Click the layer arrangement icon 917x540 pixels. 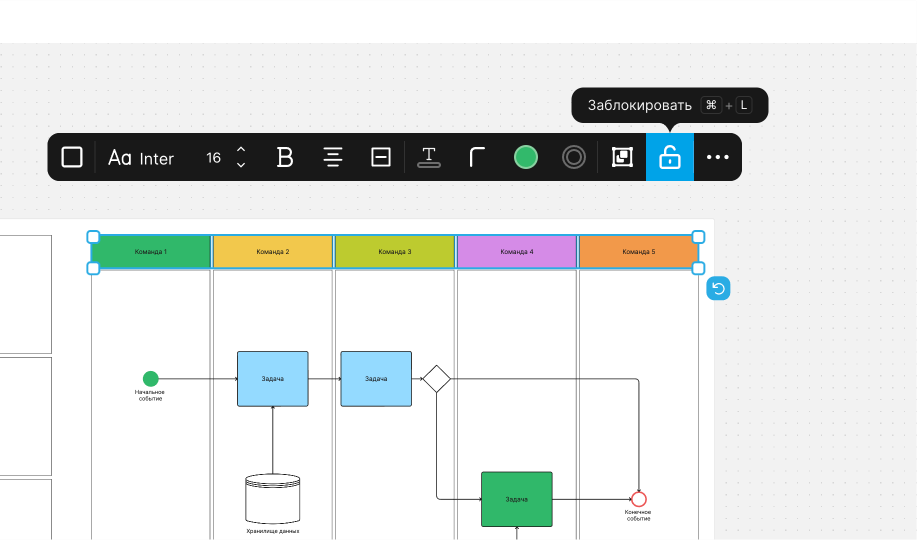point(622,157)
